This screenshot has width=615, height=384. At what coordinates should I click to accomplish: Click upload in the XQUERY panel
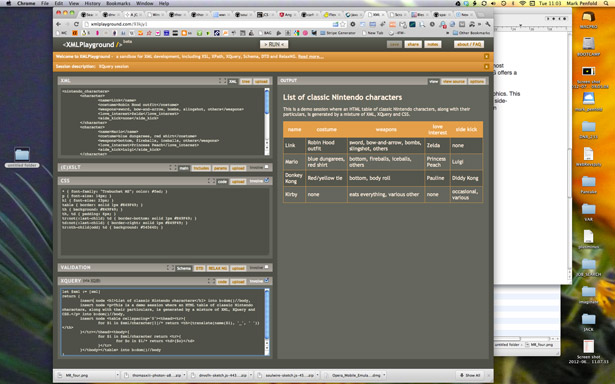[238, 282]
